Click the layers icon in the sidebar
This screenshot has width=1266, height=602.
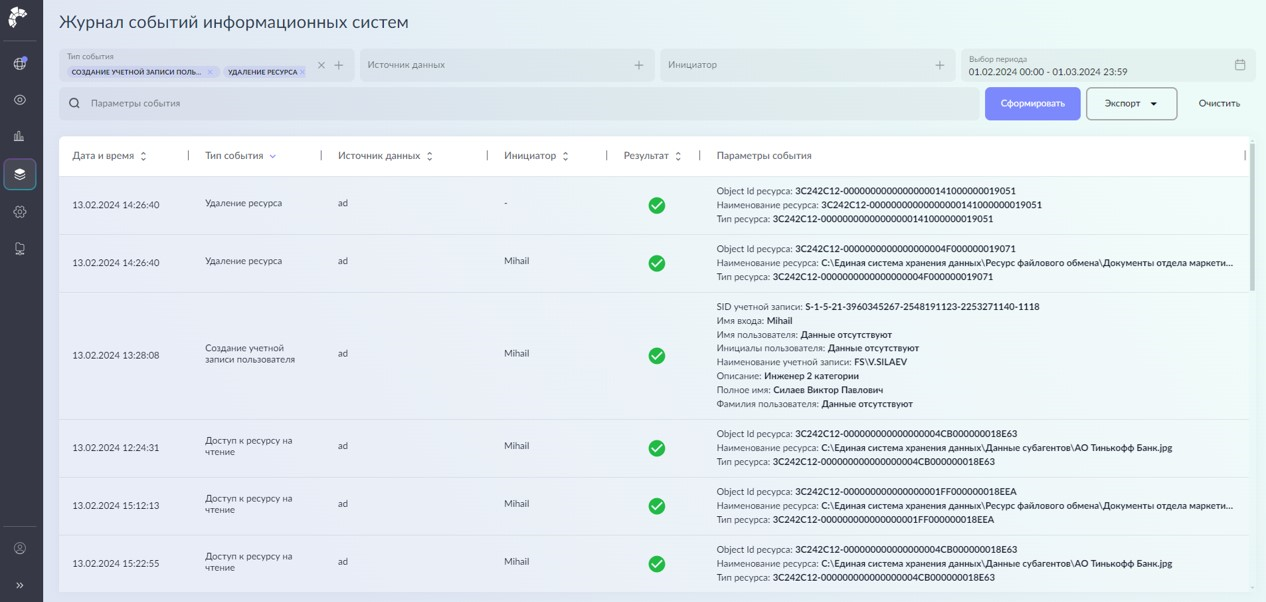pyautogui.click(x=20, y=174)
